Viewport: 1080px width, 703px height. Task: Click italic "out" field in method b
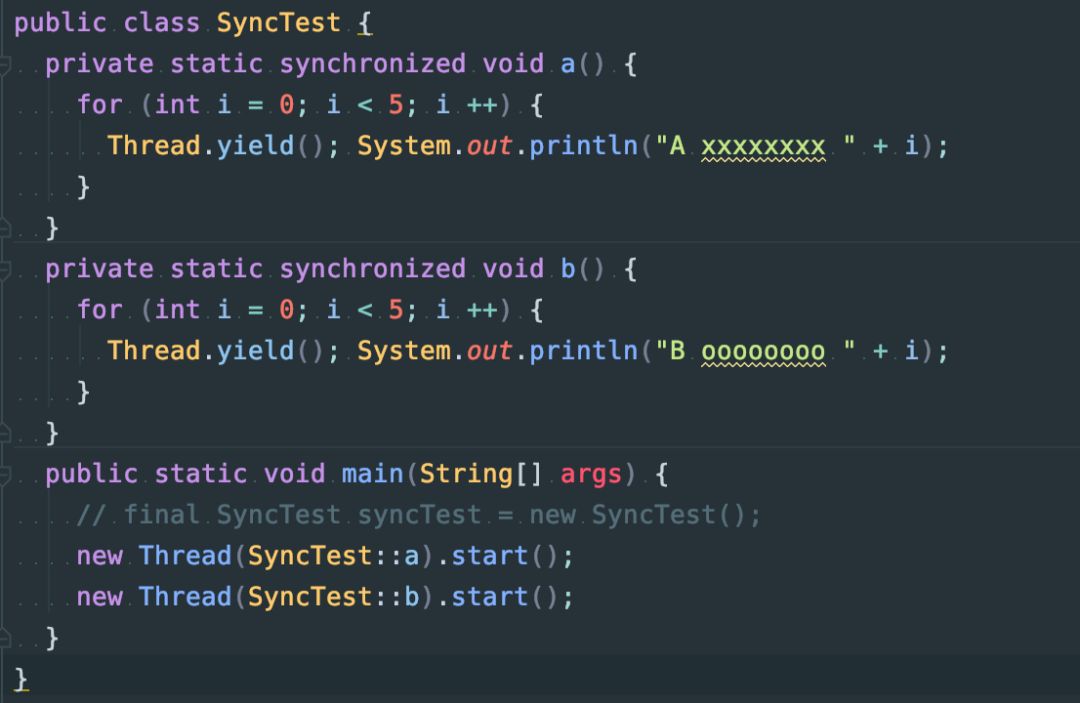pyautogui.click(x=489, y=350)
